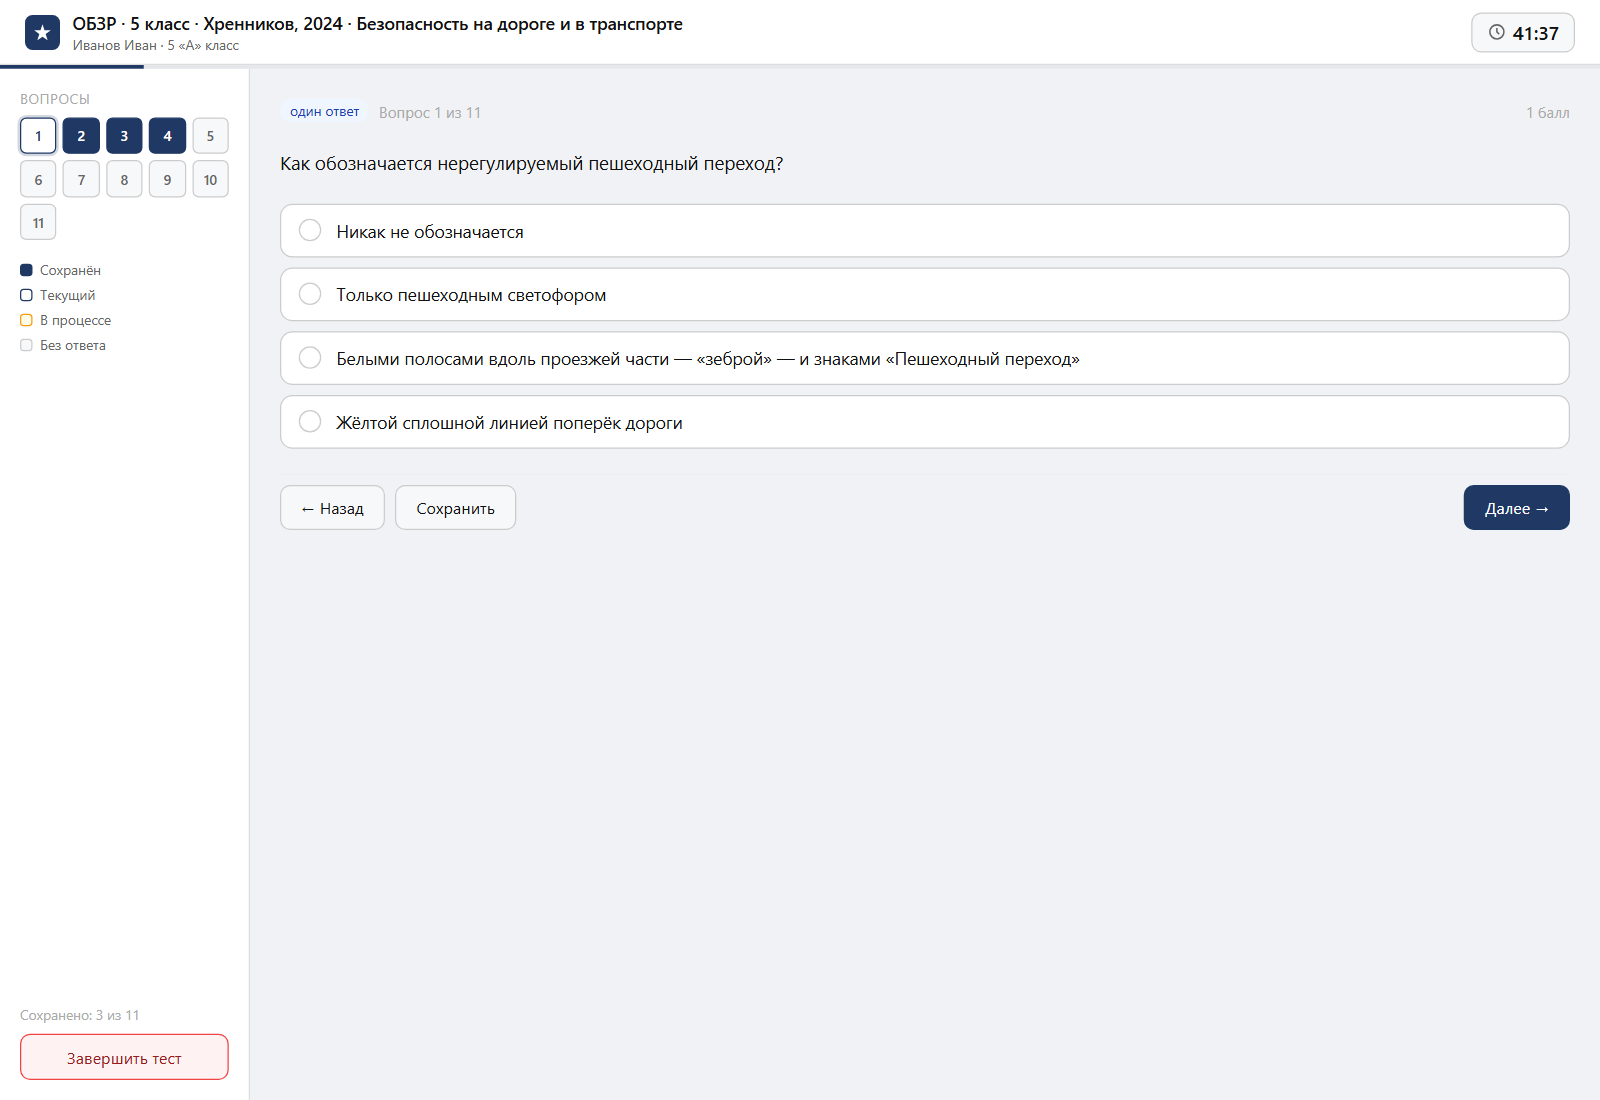Navigate to question 5

(210, 136)
